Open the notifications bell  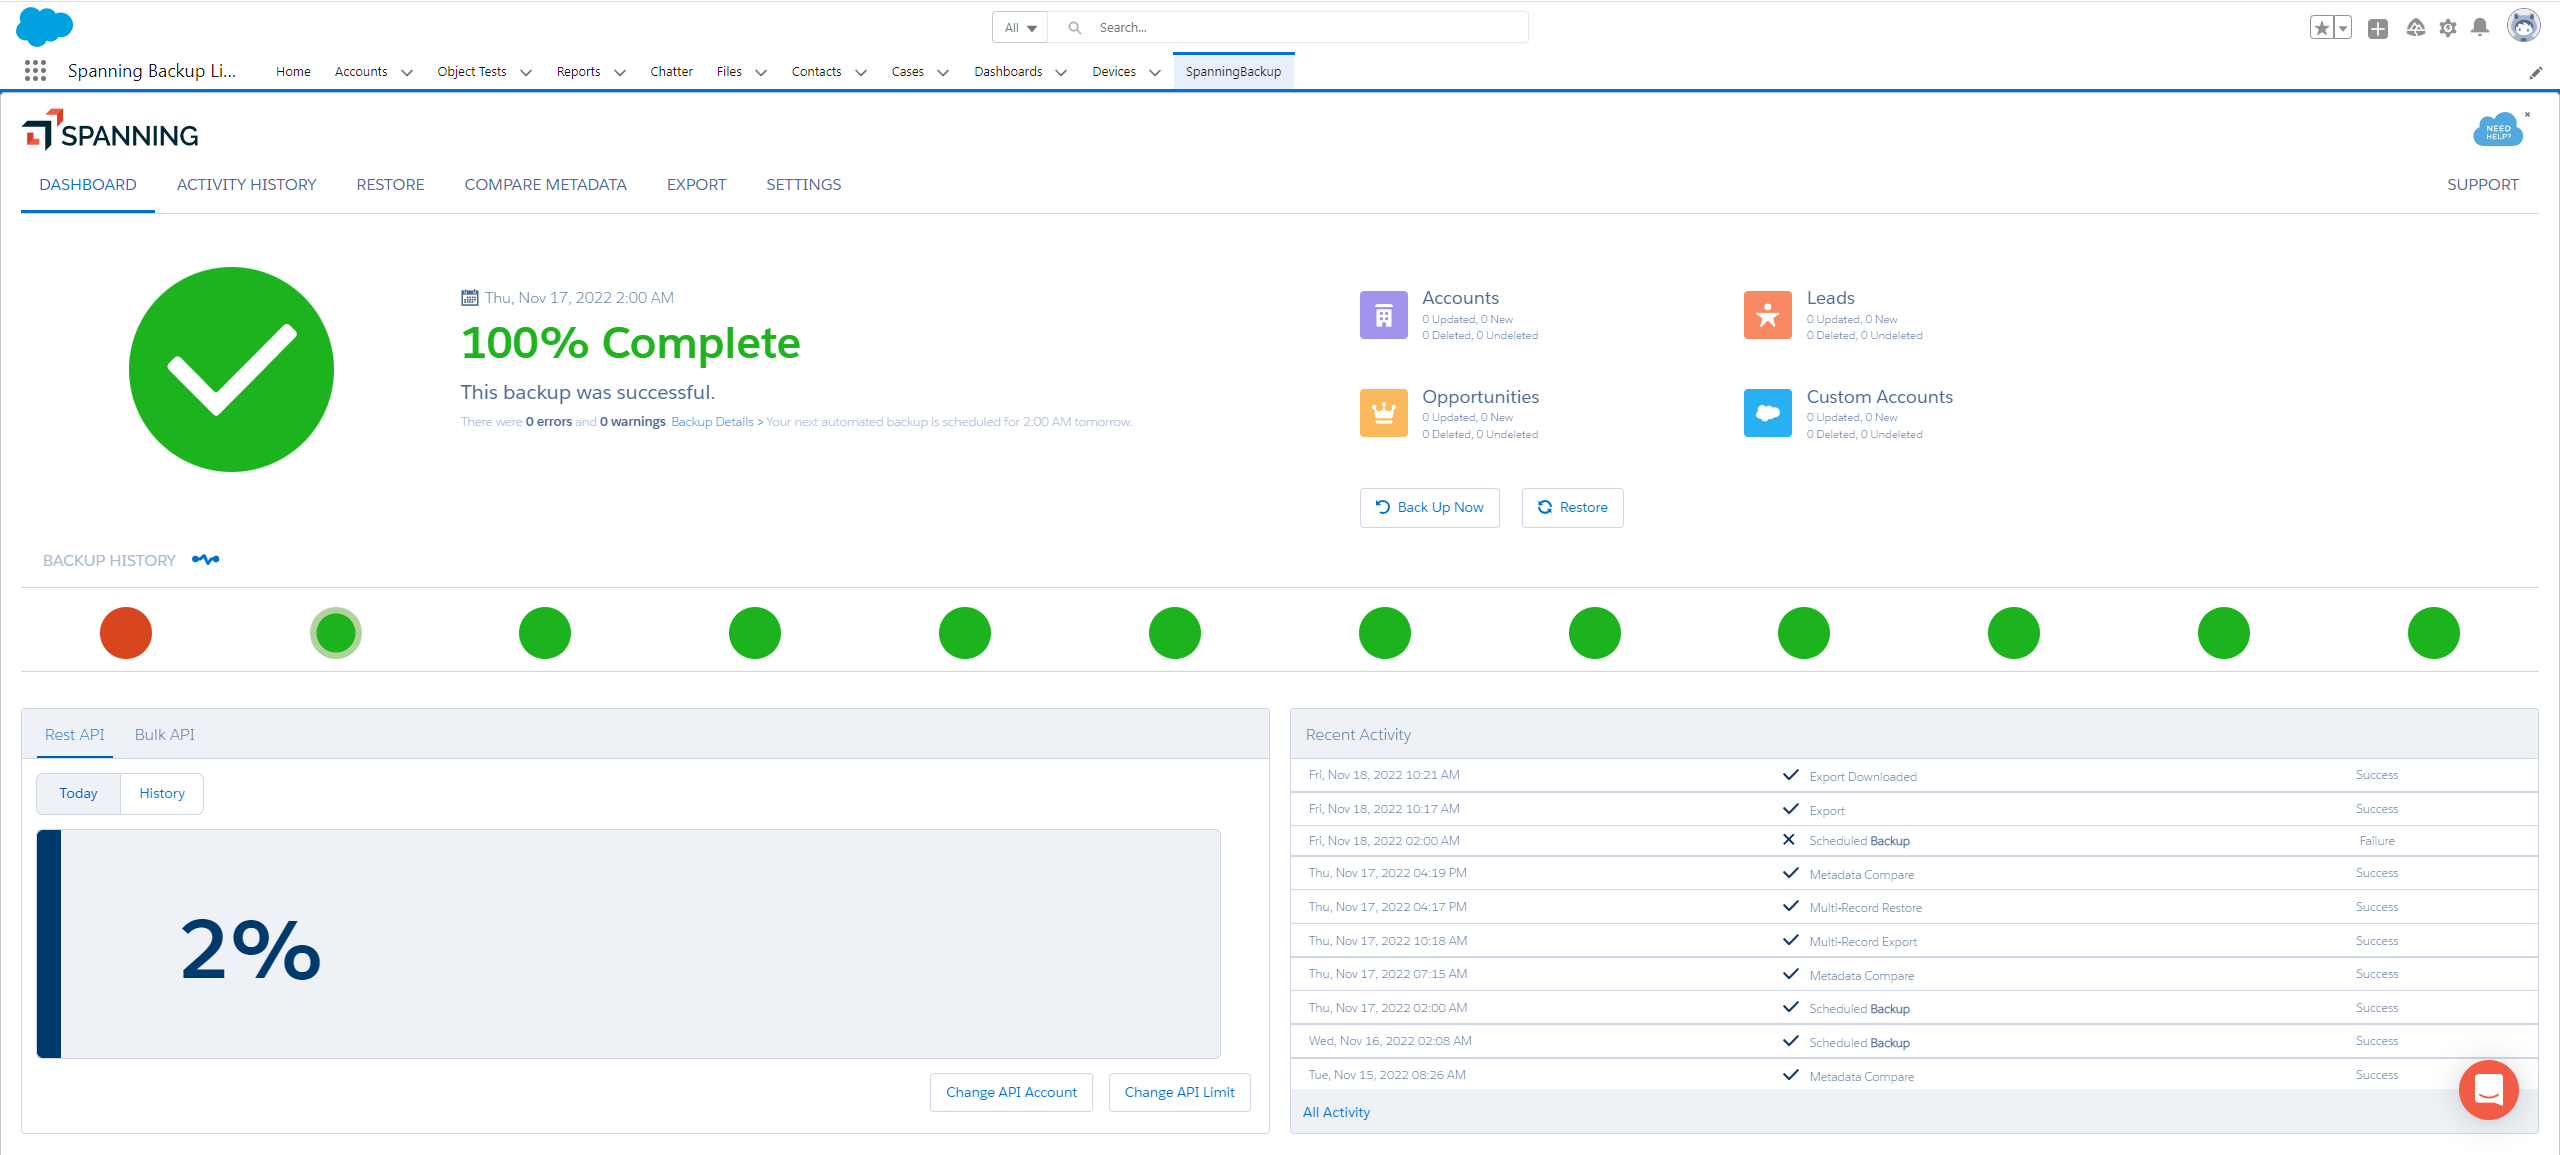click(x=2480, y=28)
